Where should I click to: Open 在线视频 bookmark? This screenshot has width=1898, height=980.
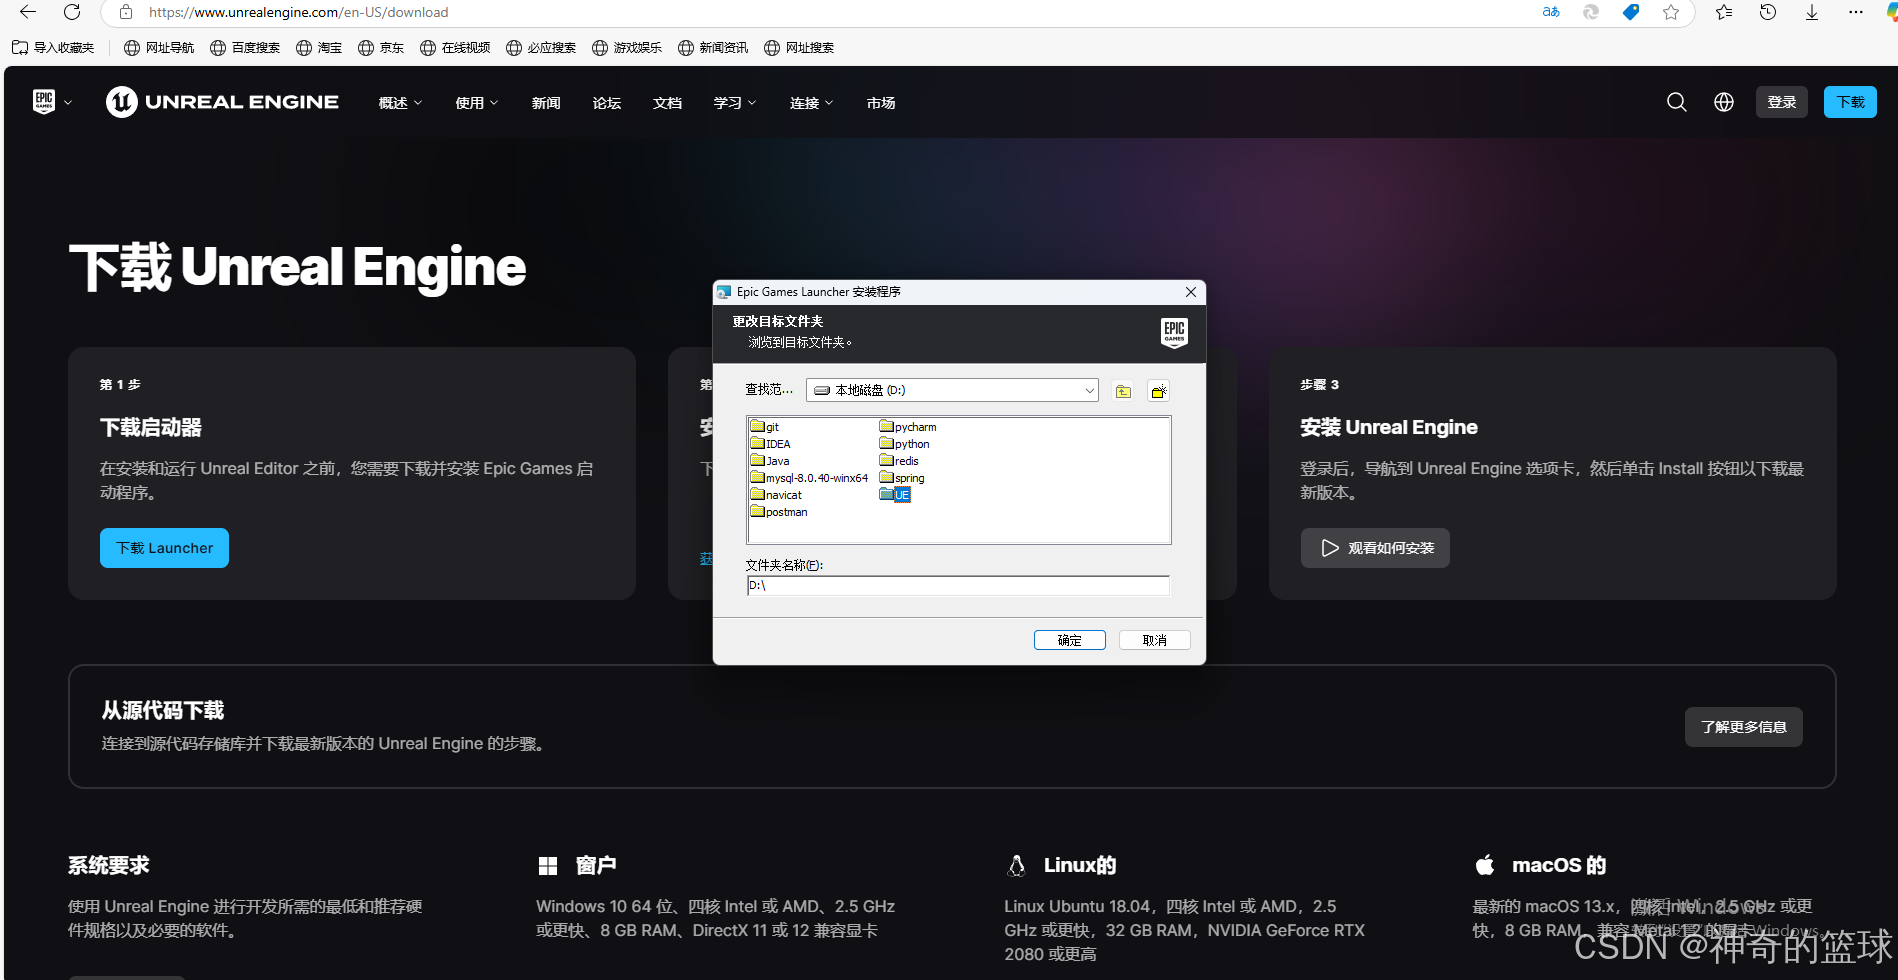[x=455, y=47]
